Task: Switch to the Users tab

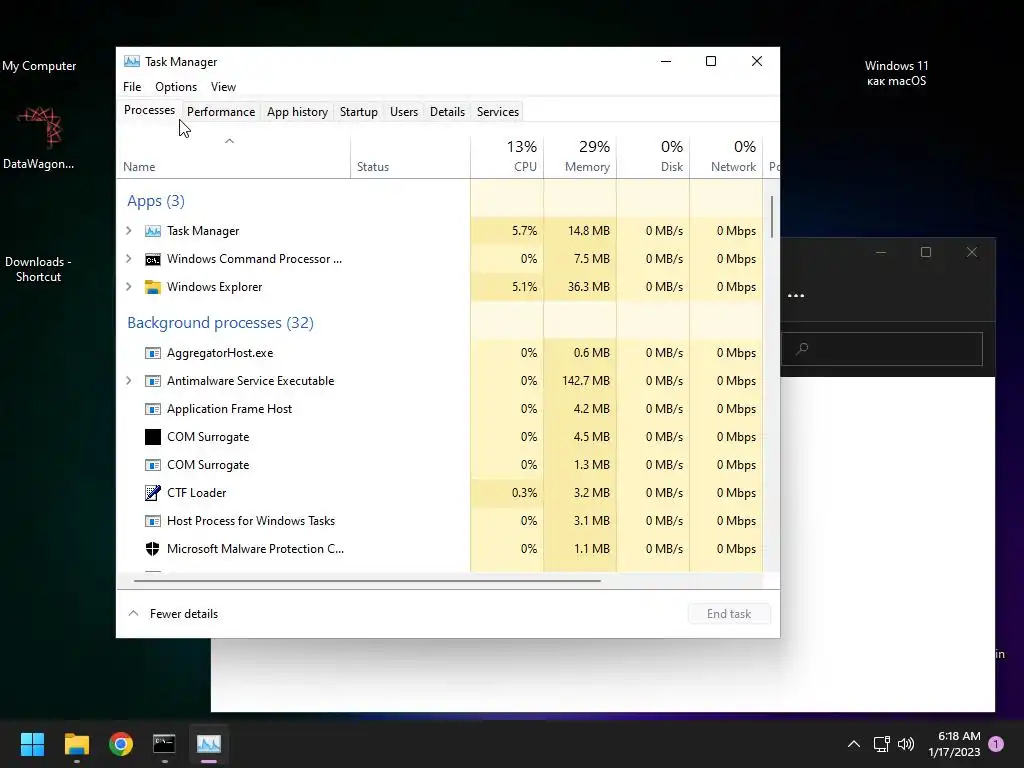Action: pyautogui.click(x=404, y=112)
